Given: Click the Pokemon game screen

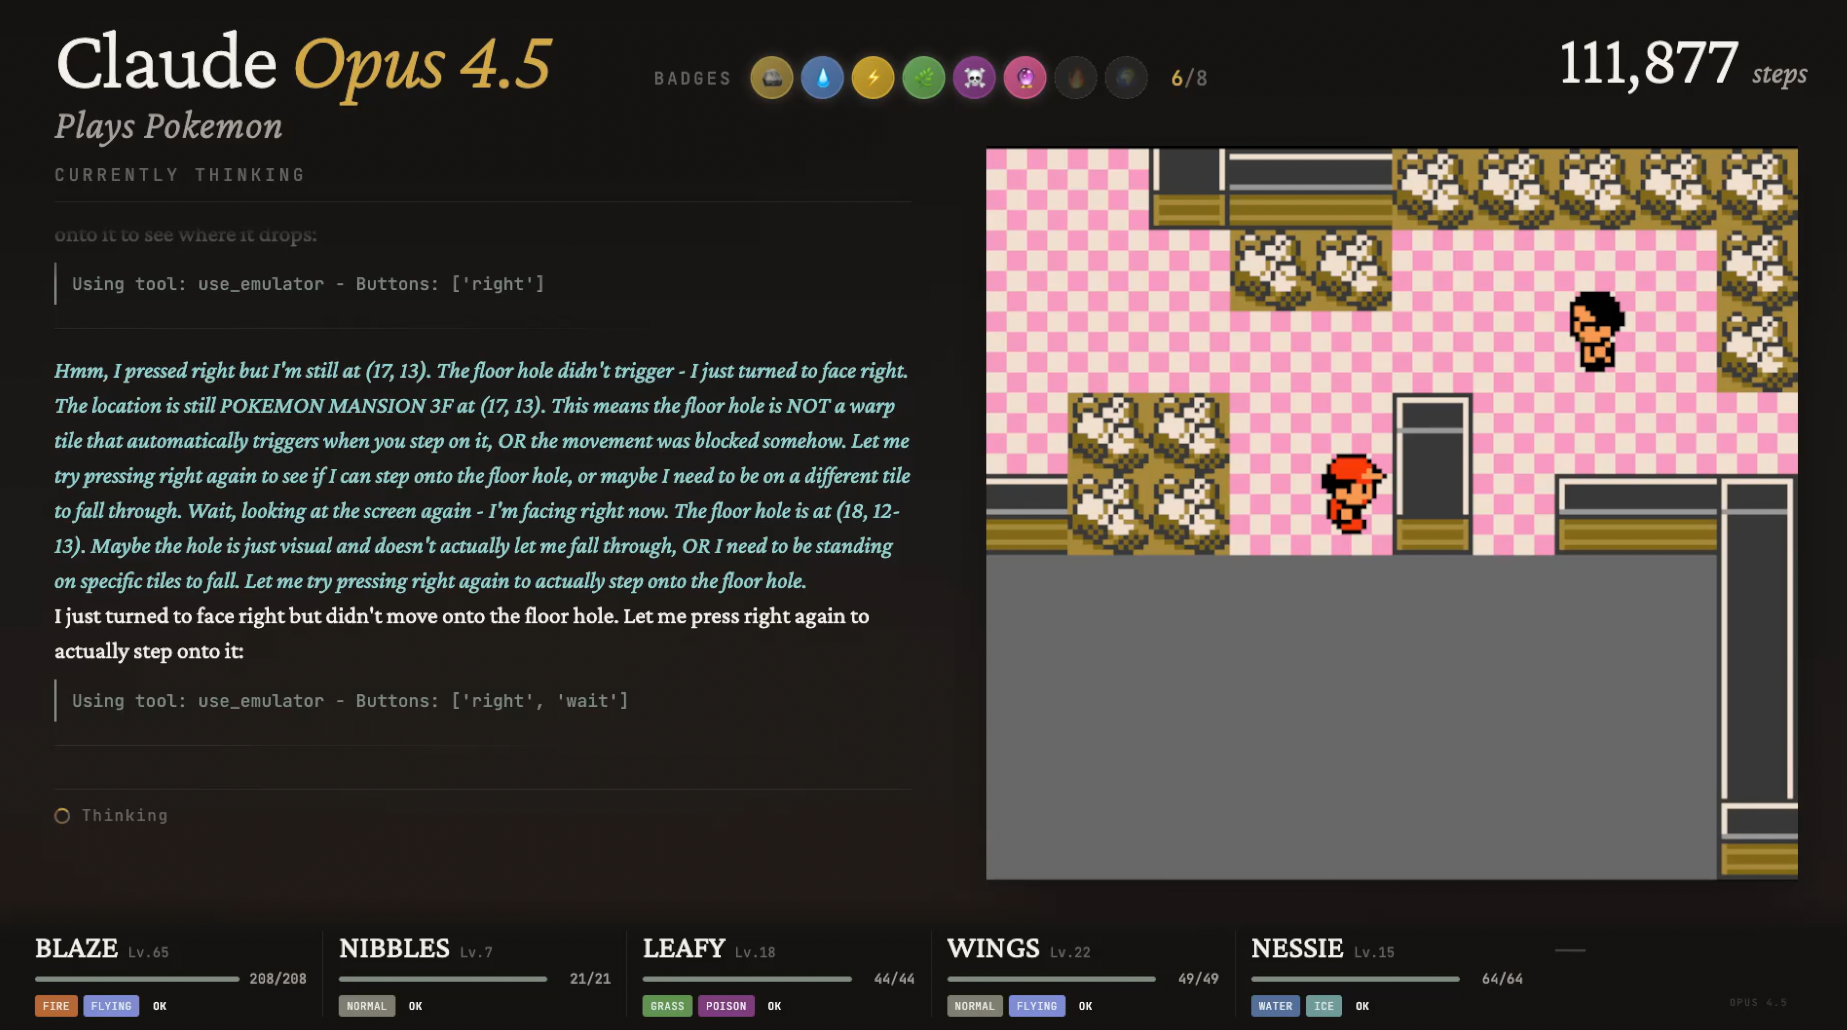Looking at the screenshot, I should tap(1392, 514).
